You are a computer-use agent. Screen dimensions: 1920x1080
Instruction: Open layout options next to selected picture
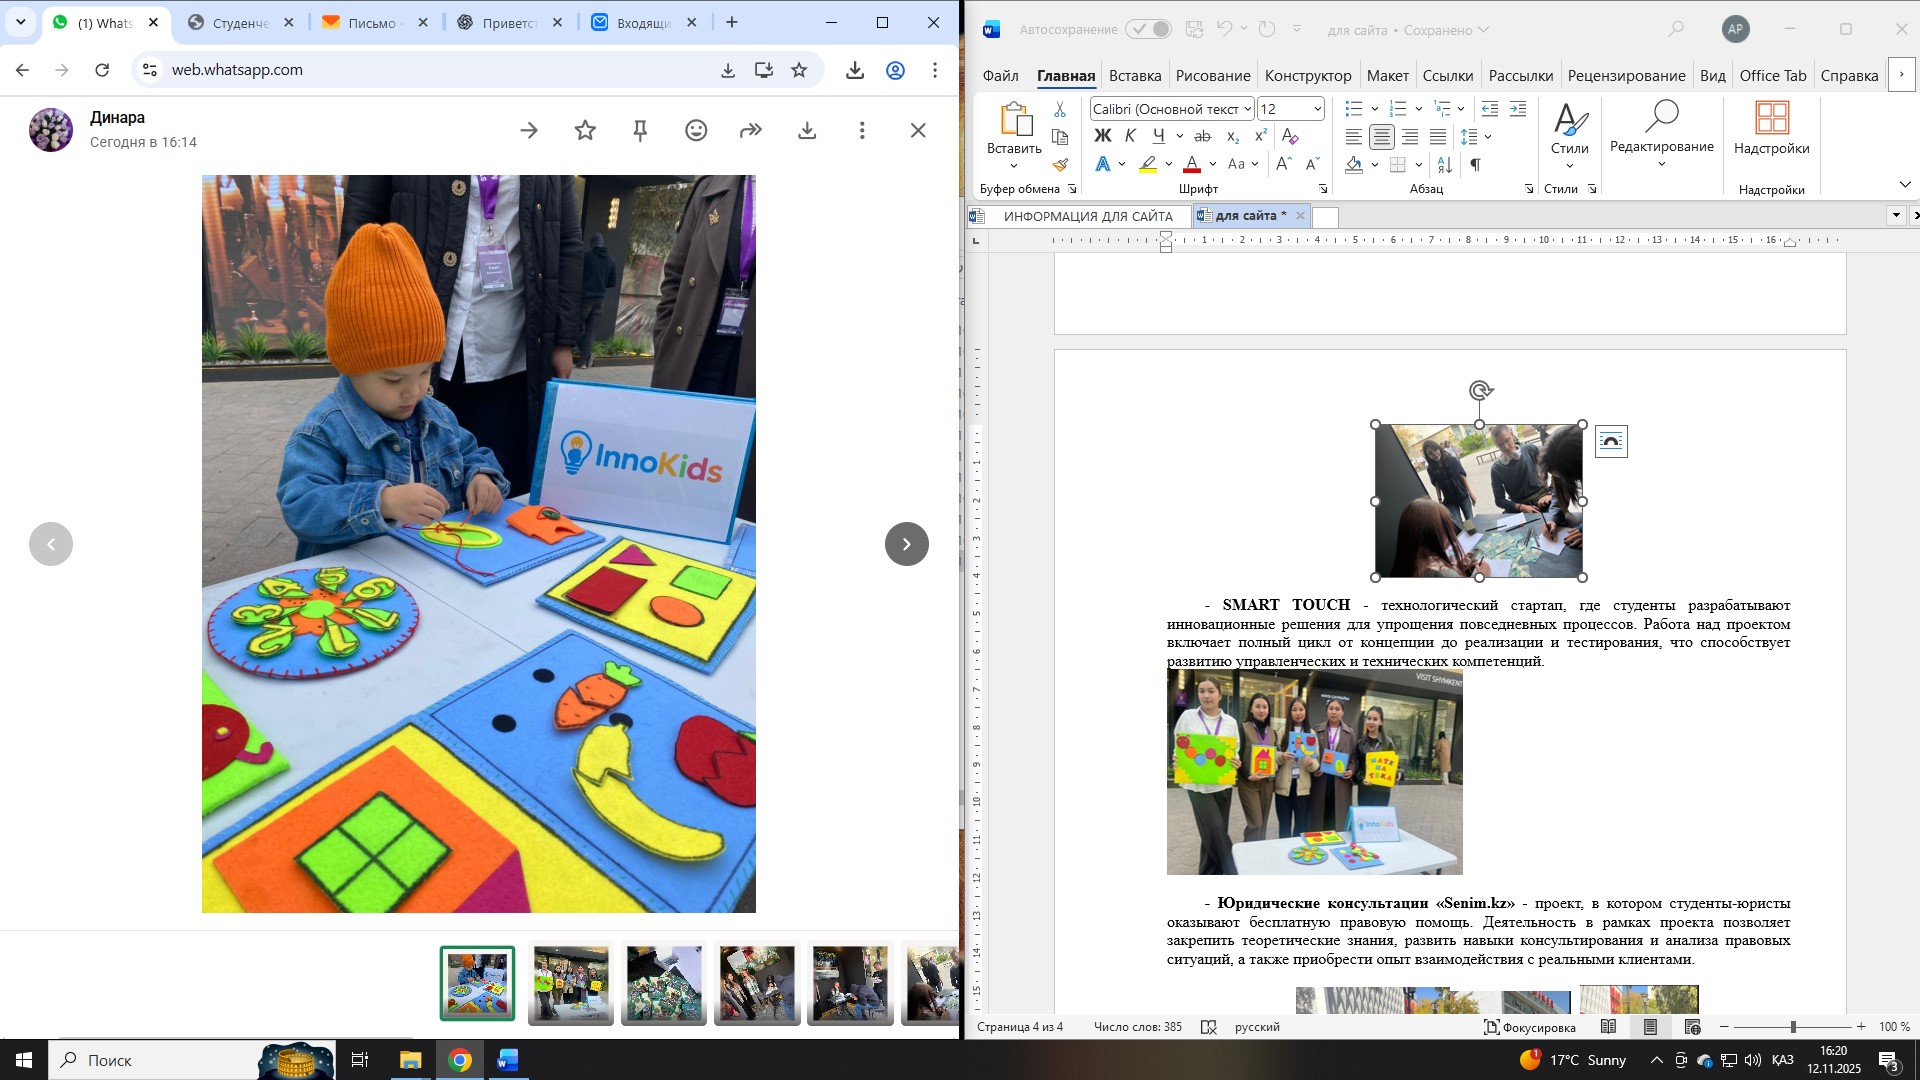point(1611,441)
